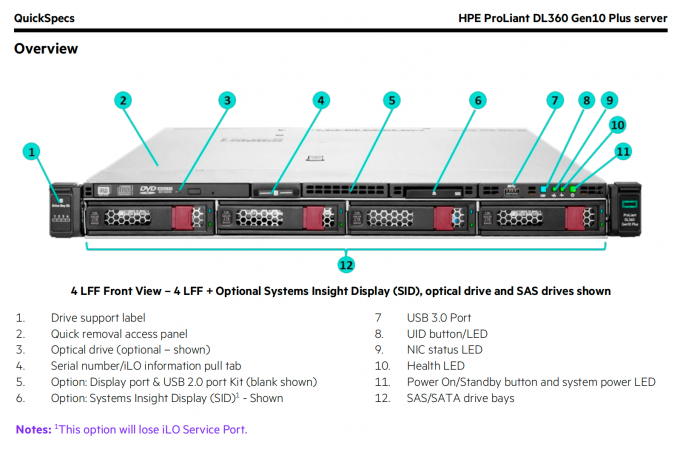Click callout circle number 10
Image resolution: width=680 pixels, height=456 pixels.
click(618, 125)
